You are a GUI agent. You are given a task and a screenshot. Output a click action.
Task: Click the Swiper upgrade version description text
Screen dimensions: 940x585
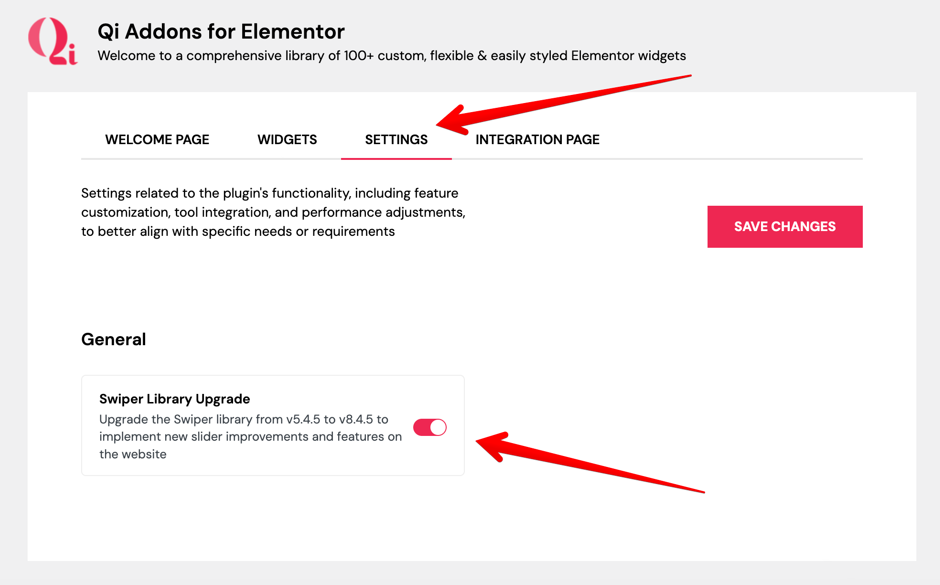tap(251, 436)
